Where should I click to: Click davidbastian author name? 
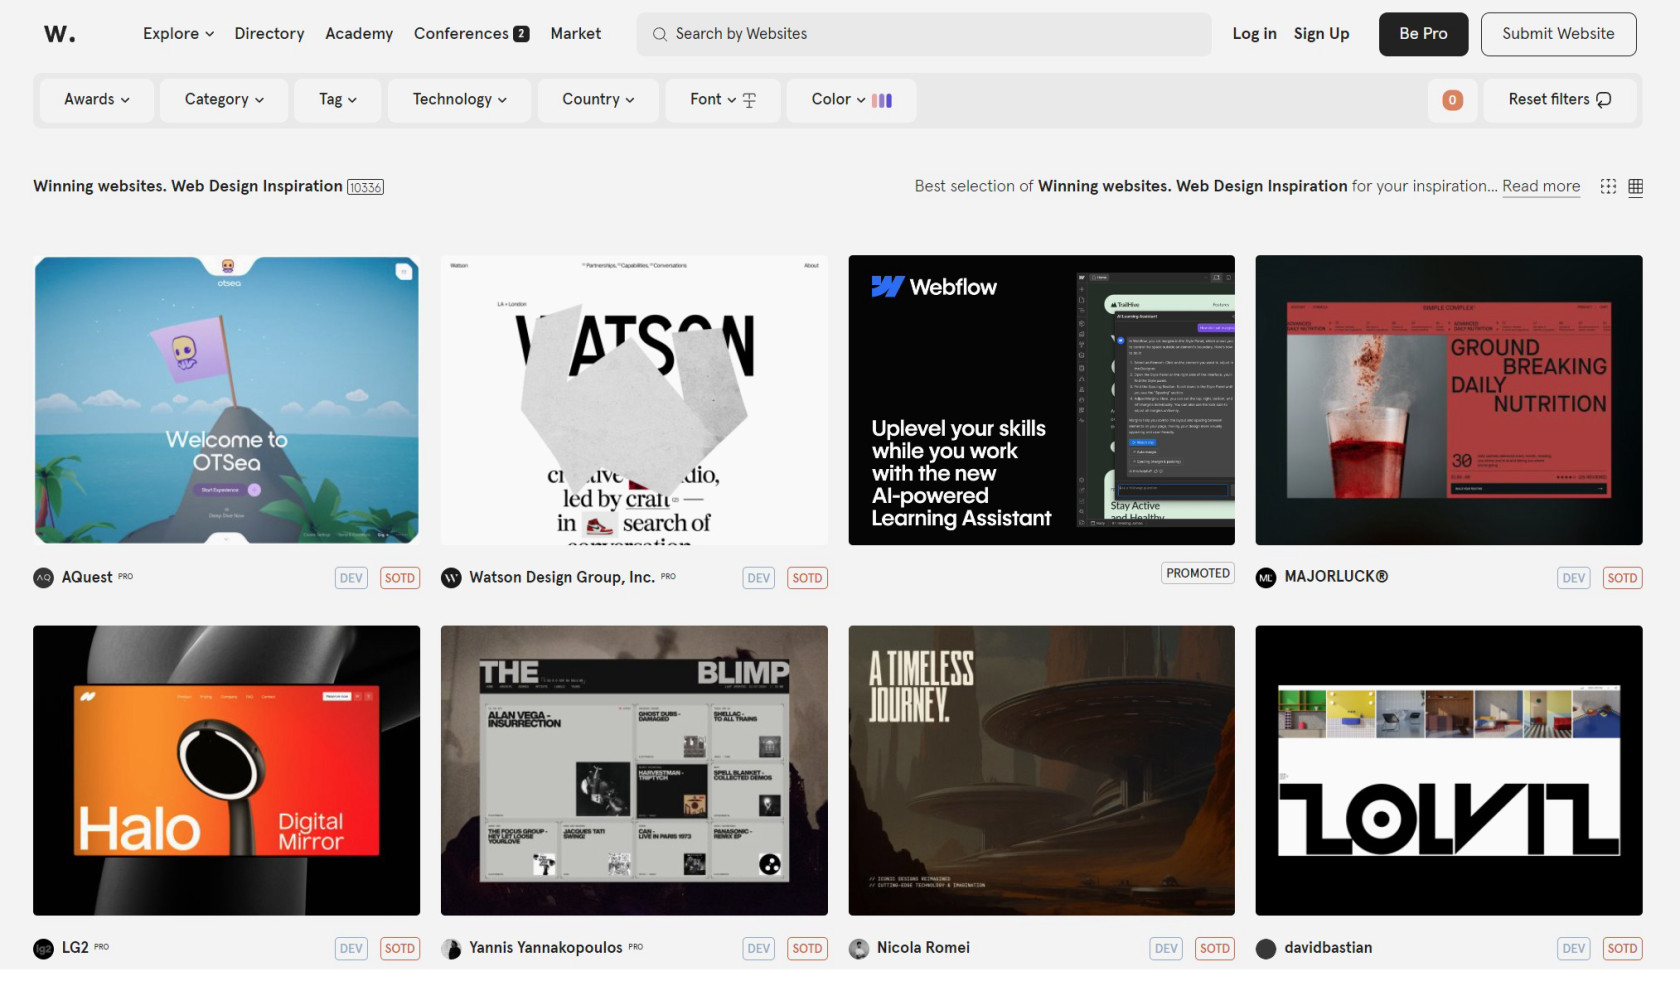click(x=1328, y=948)
